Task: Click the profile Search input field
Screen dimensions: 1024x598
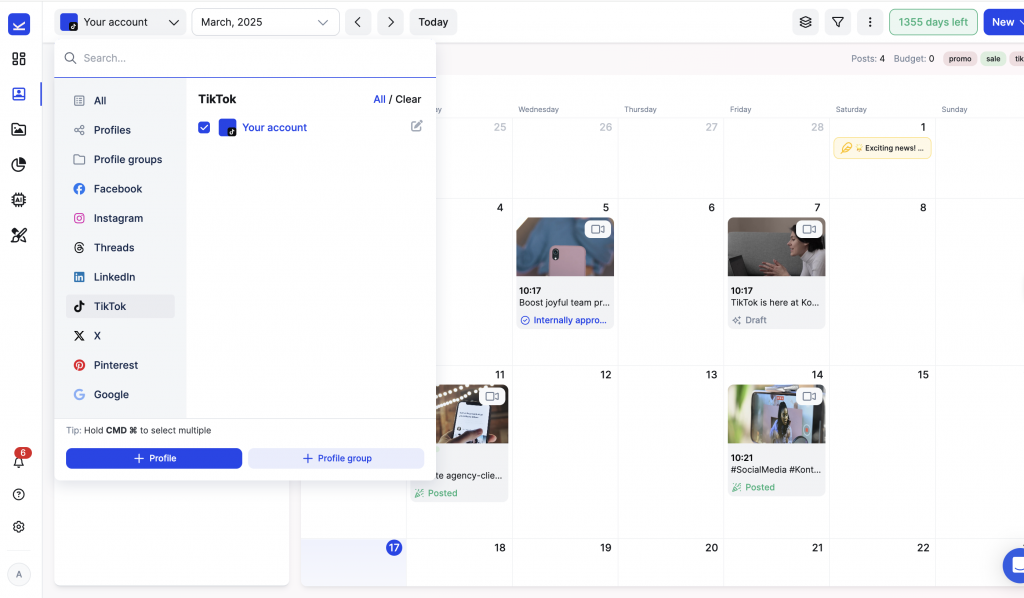Action: (250, 58)
